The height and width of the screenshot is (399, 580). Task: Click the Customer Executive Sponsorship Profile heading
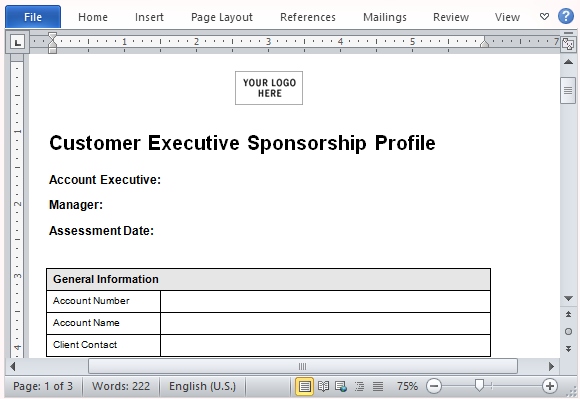click(242, 143)
